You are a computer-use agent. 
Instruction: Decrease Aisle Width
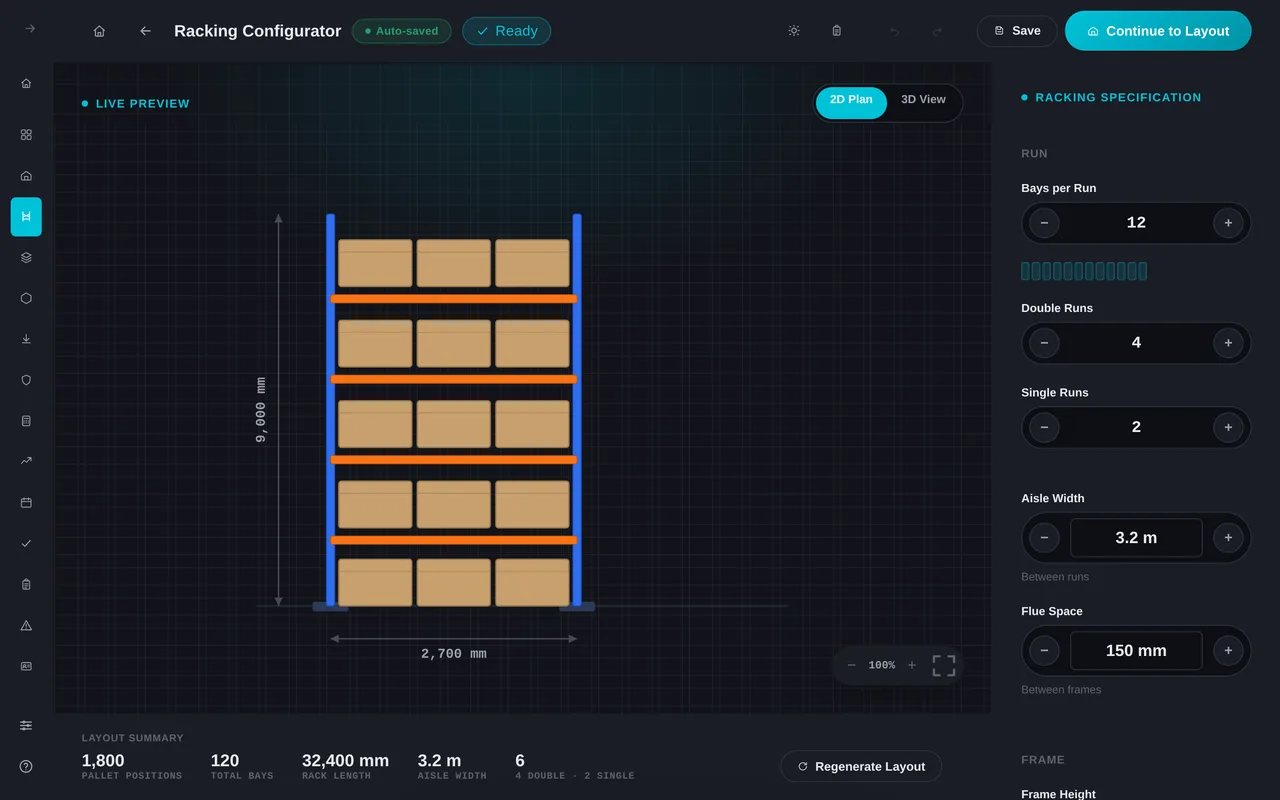pos(1044,538)
